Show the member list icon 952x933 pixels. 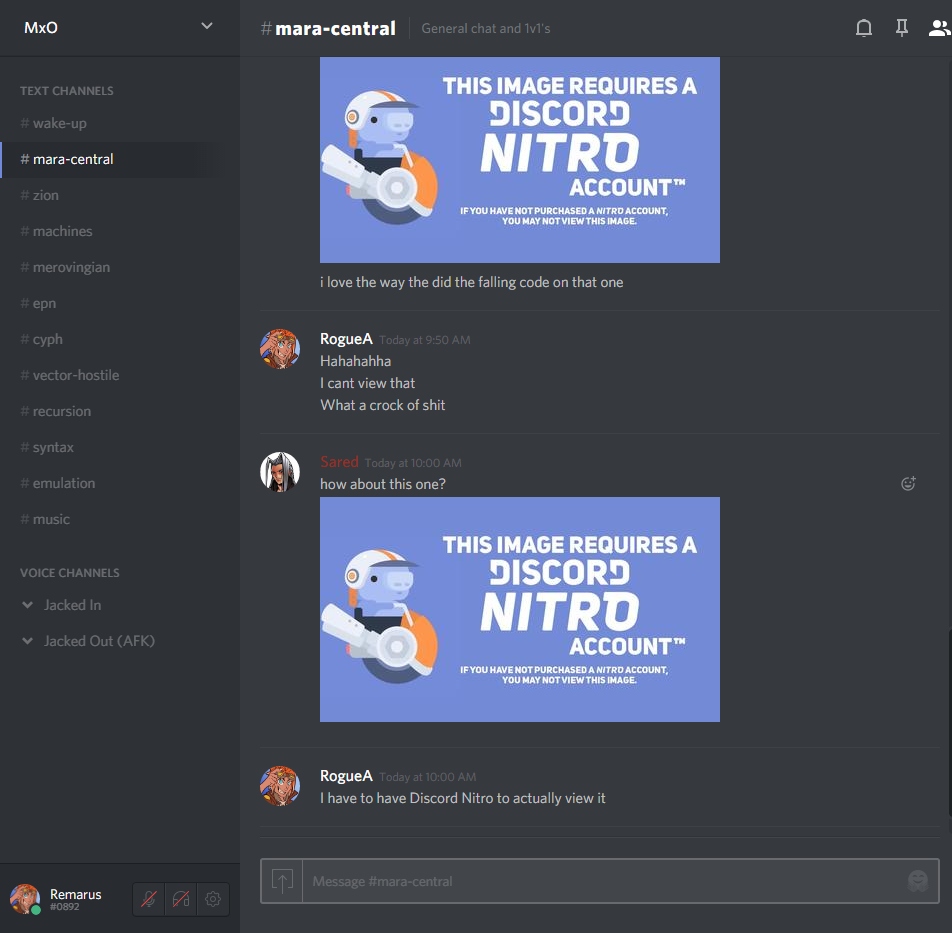tap(938, 29)
